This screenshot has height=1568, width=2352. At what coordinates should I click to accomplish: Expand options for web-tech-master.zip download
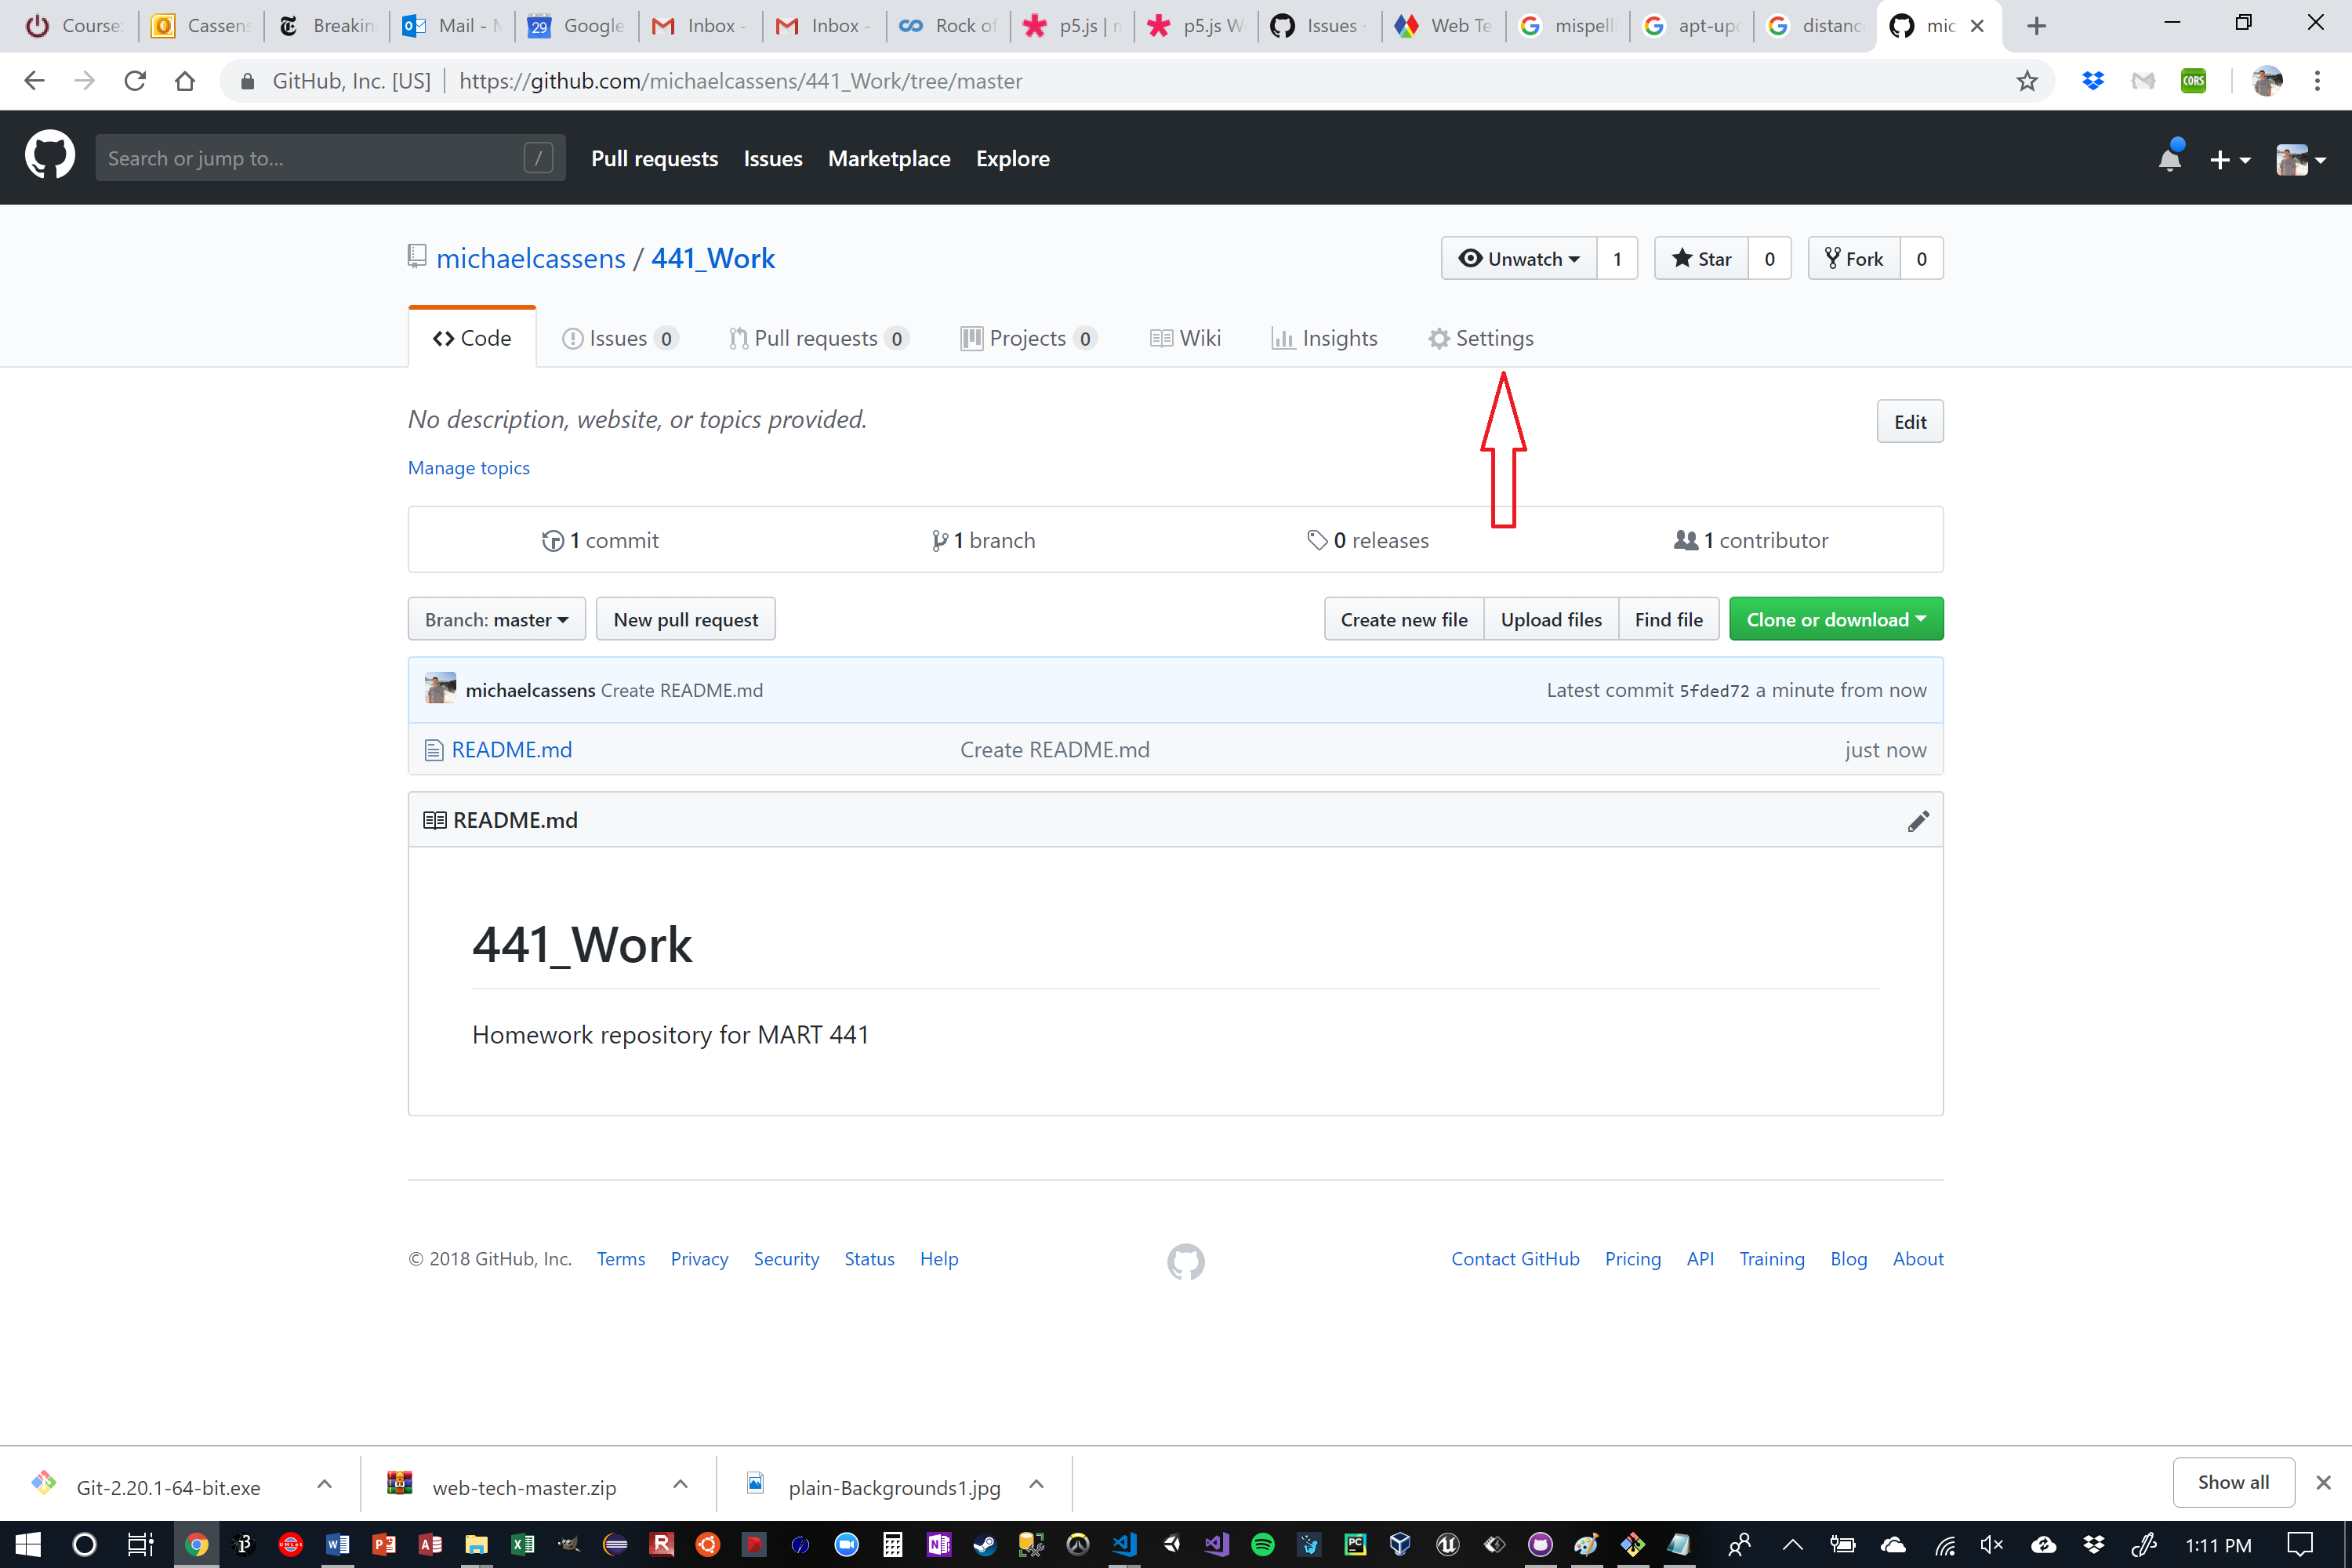click(680, 1484)
